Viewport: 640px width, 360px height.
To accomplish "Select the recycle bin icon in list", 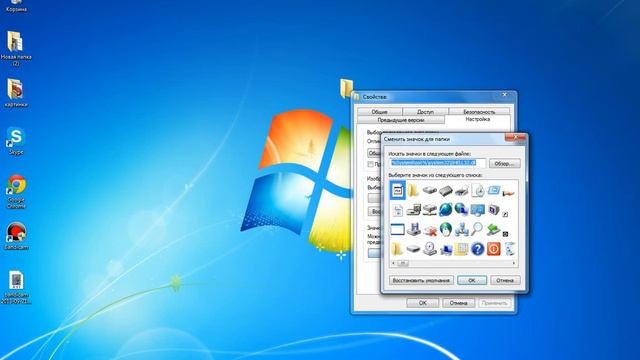I will coord(509,249).
